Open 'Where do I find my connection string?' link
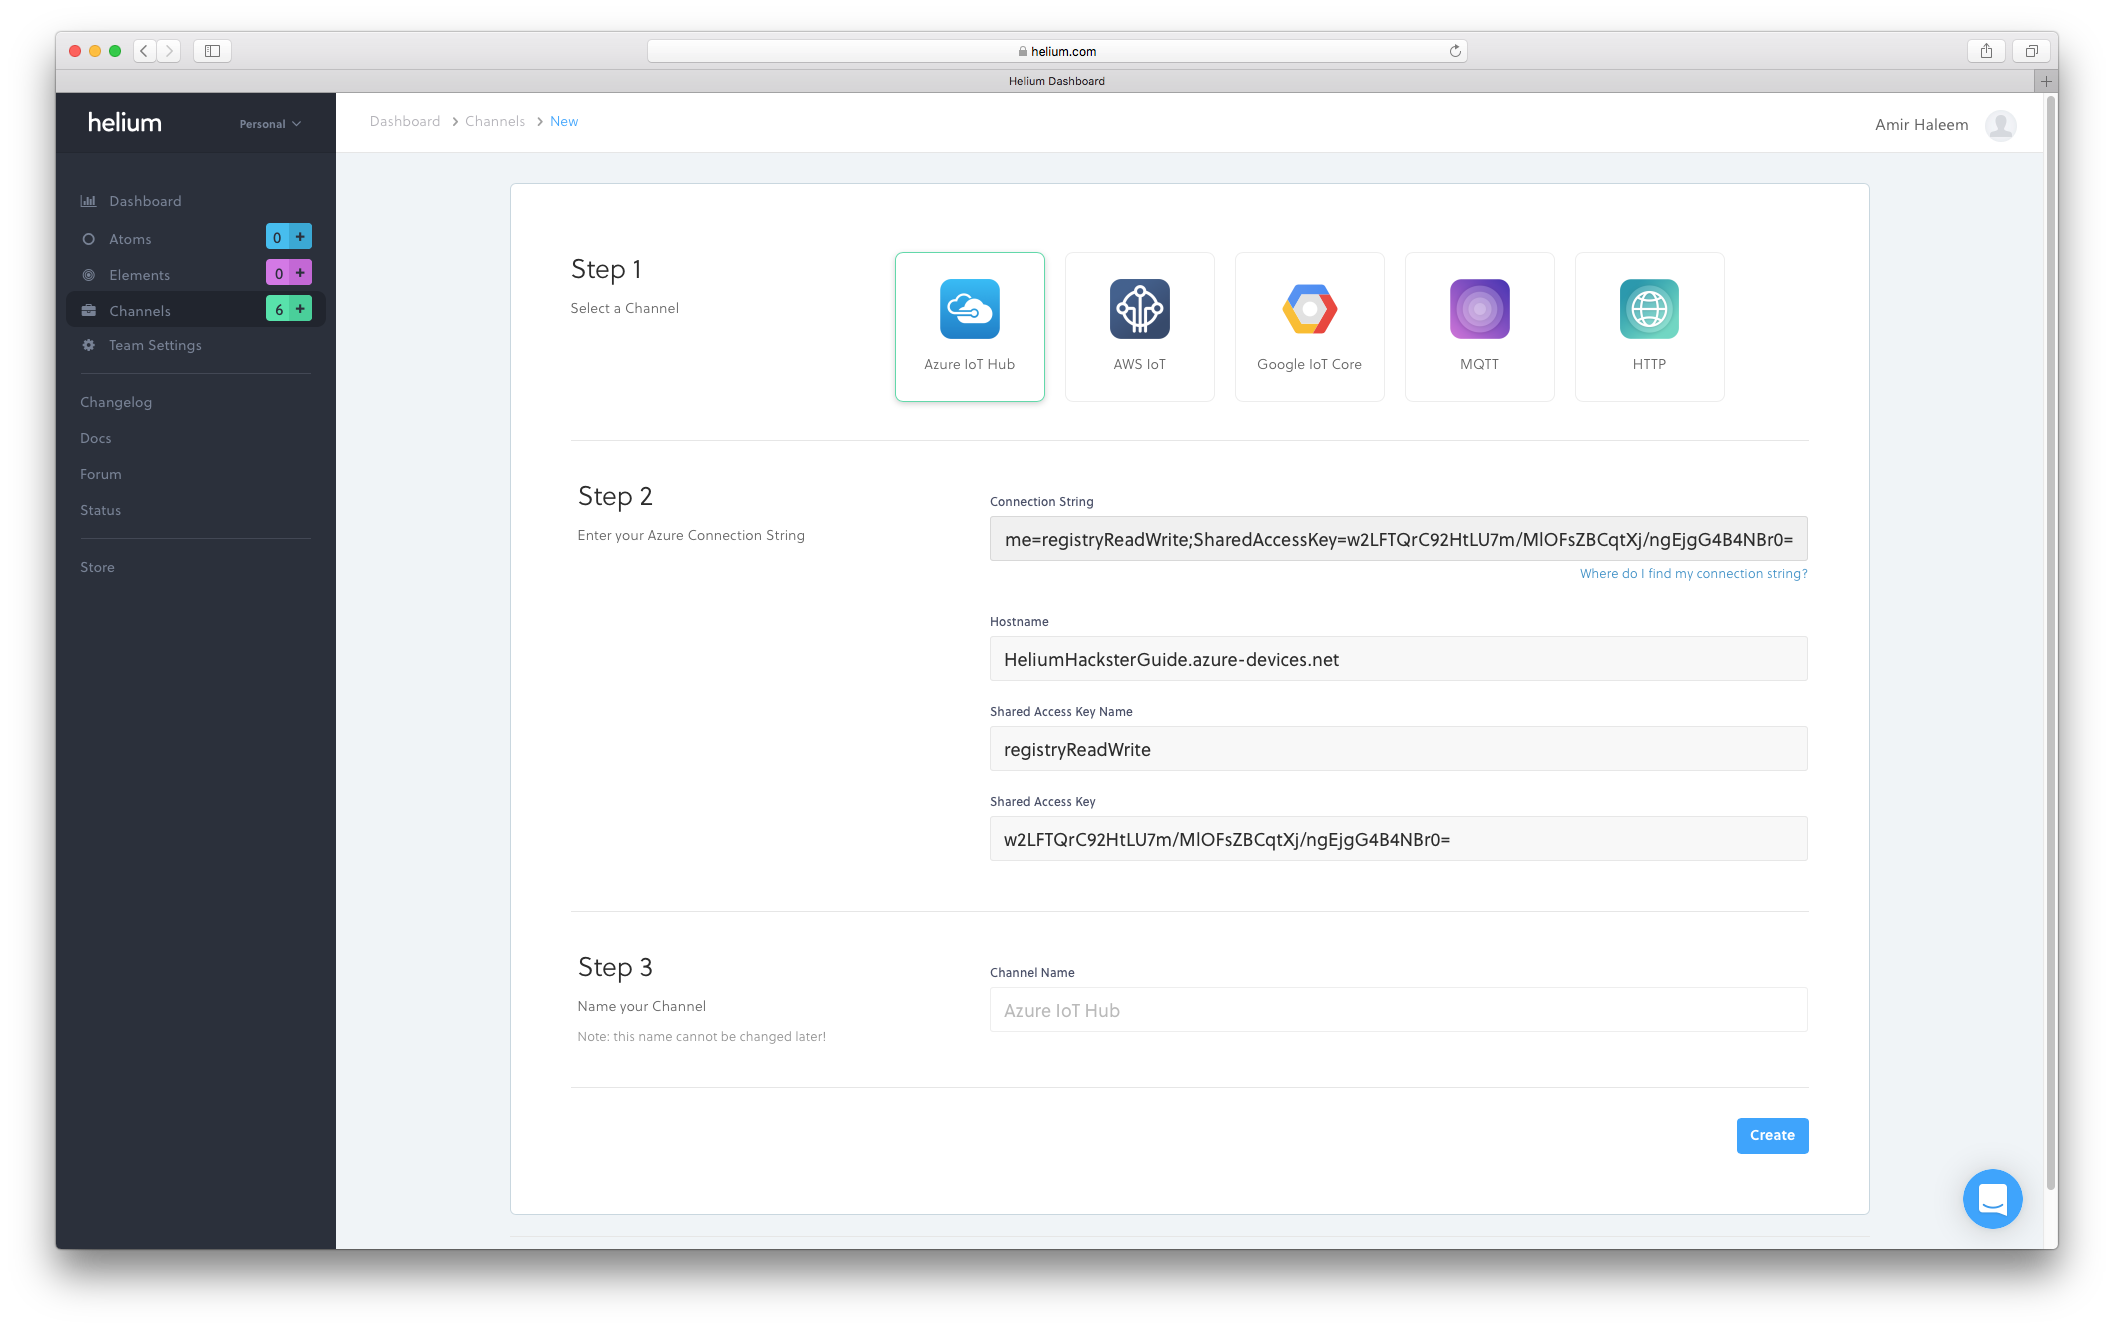 (x=1693, y=574)
